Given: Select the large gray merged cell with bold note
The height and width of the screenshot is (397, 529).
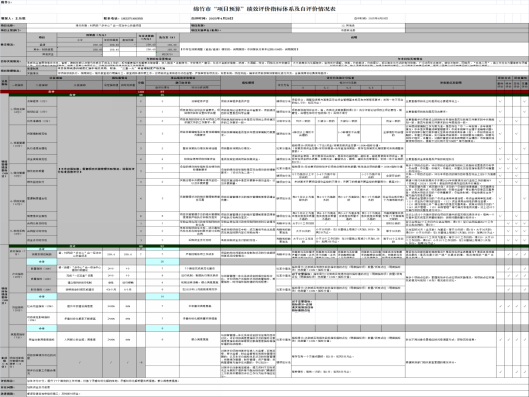Looking at the screenshot, I should (96, 170).
